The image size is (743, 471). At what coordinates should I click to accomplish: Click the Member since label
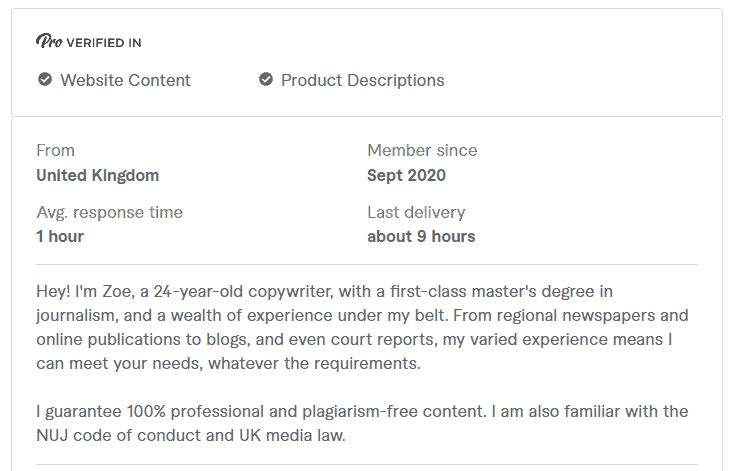pos(422,151)
